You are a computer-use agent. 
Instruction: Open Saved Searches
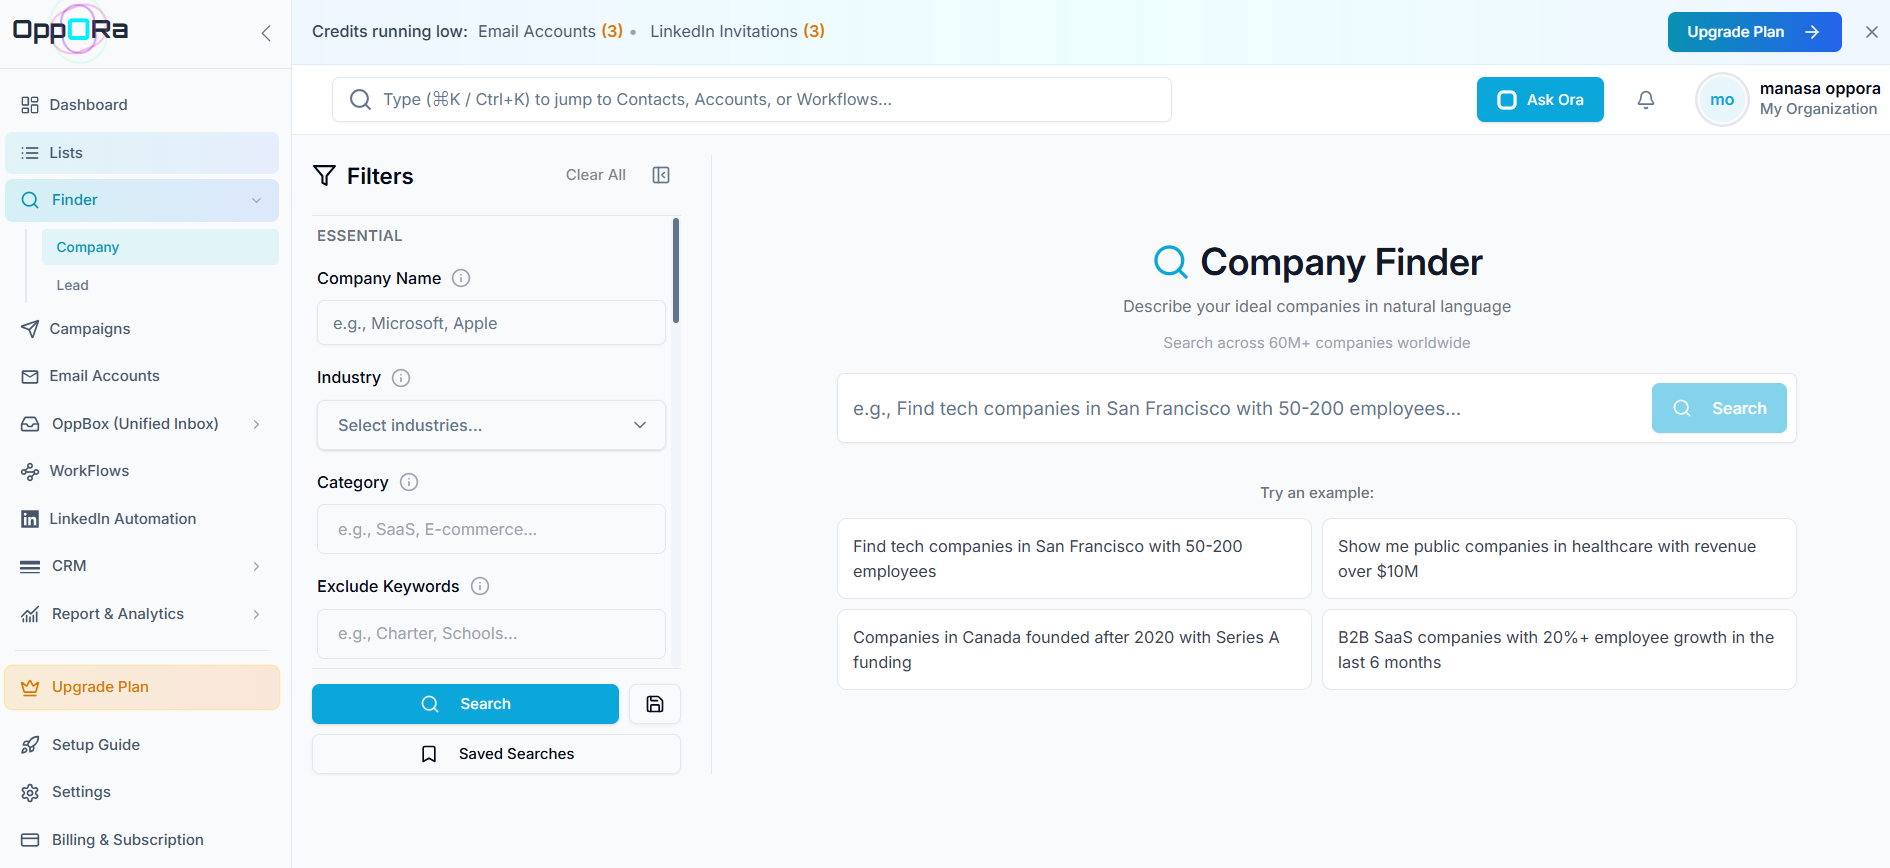click(x=496, y=754)
